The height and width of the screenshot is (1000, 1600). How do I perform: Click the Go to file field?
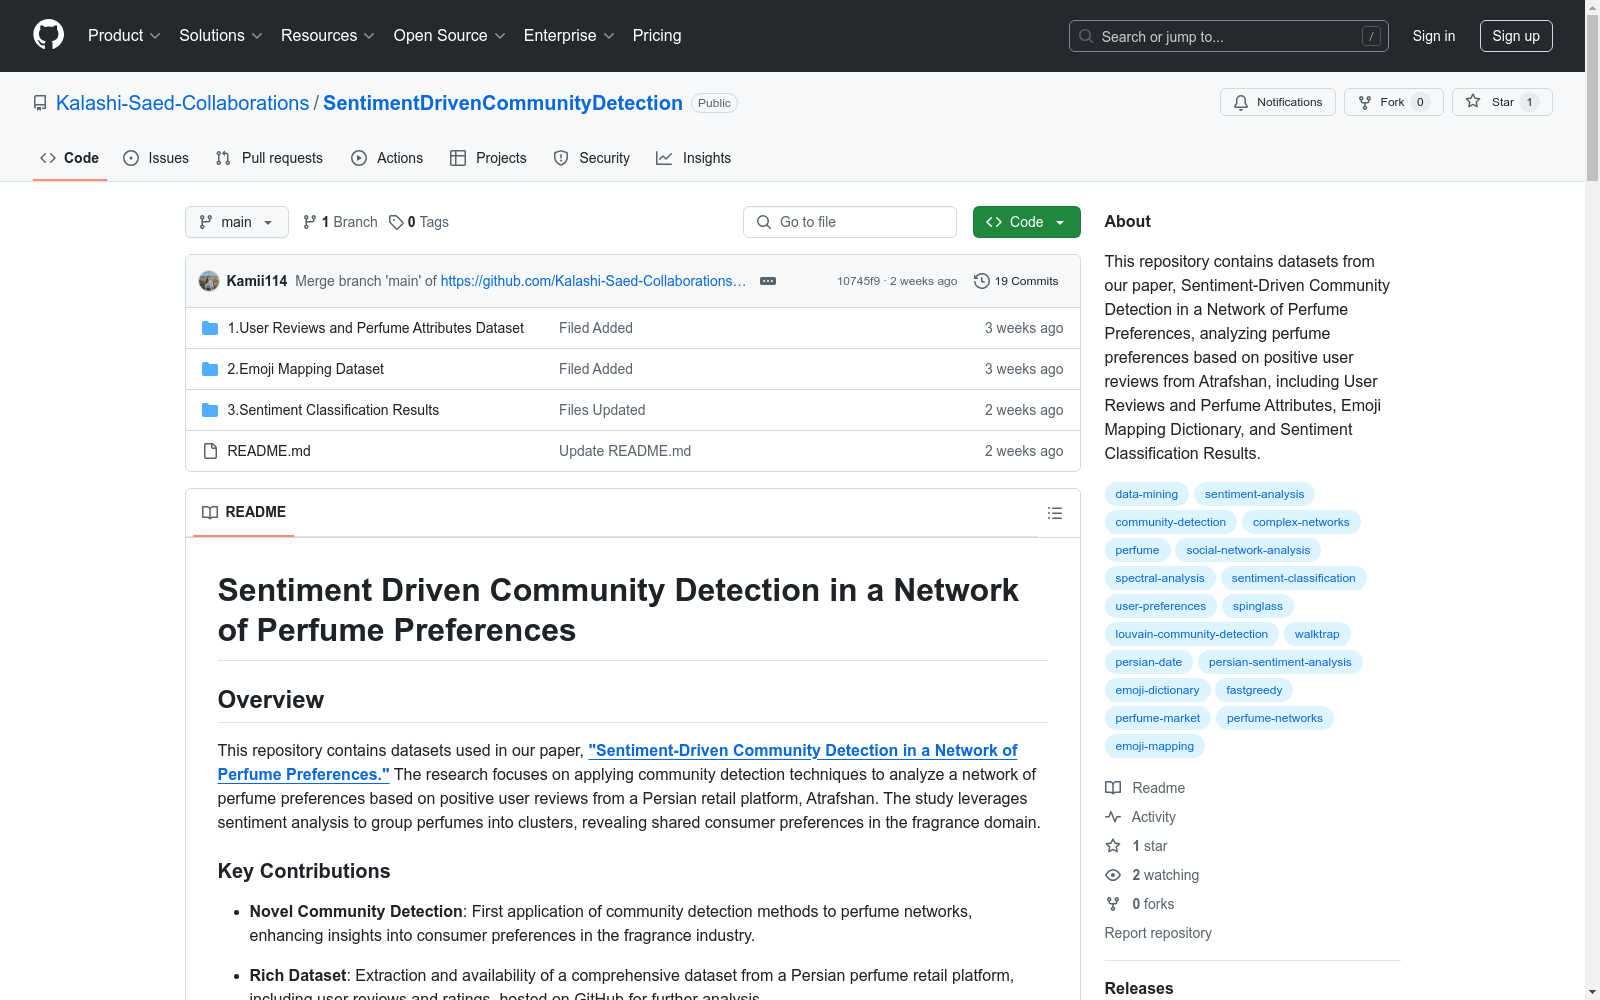coord(850,222)
